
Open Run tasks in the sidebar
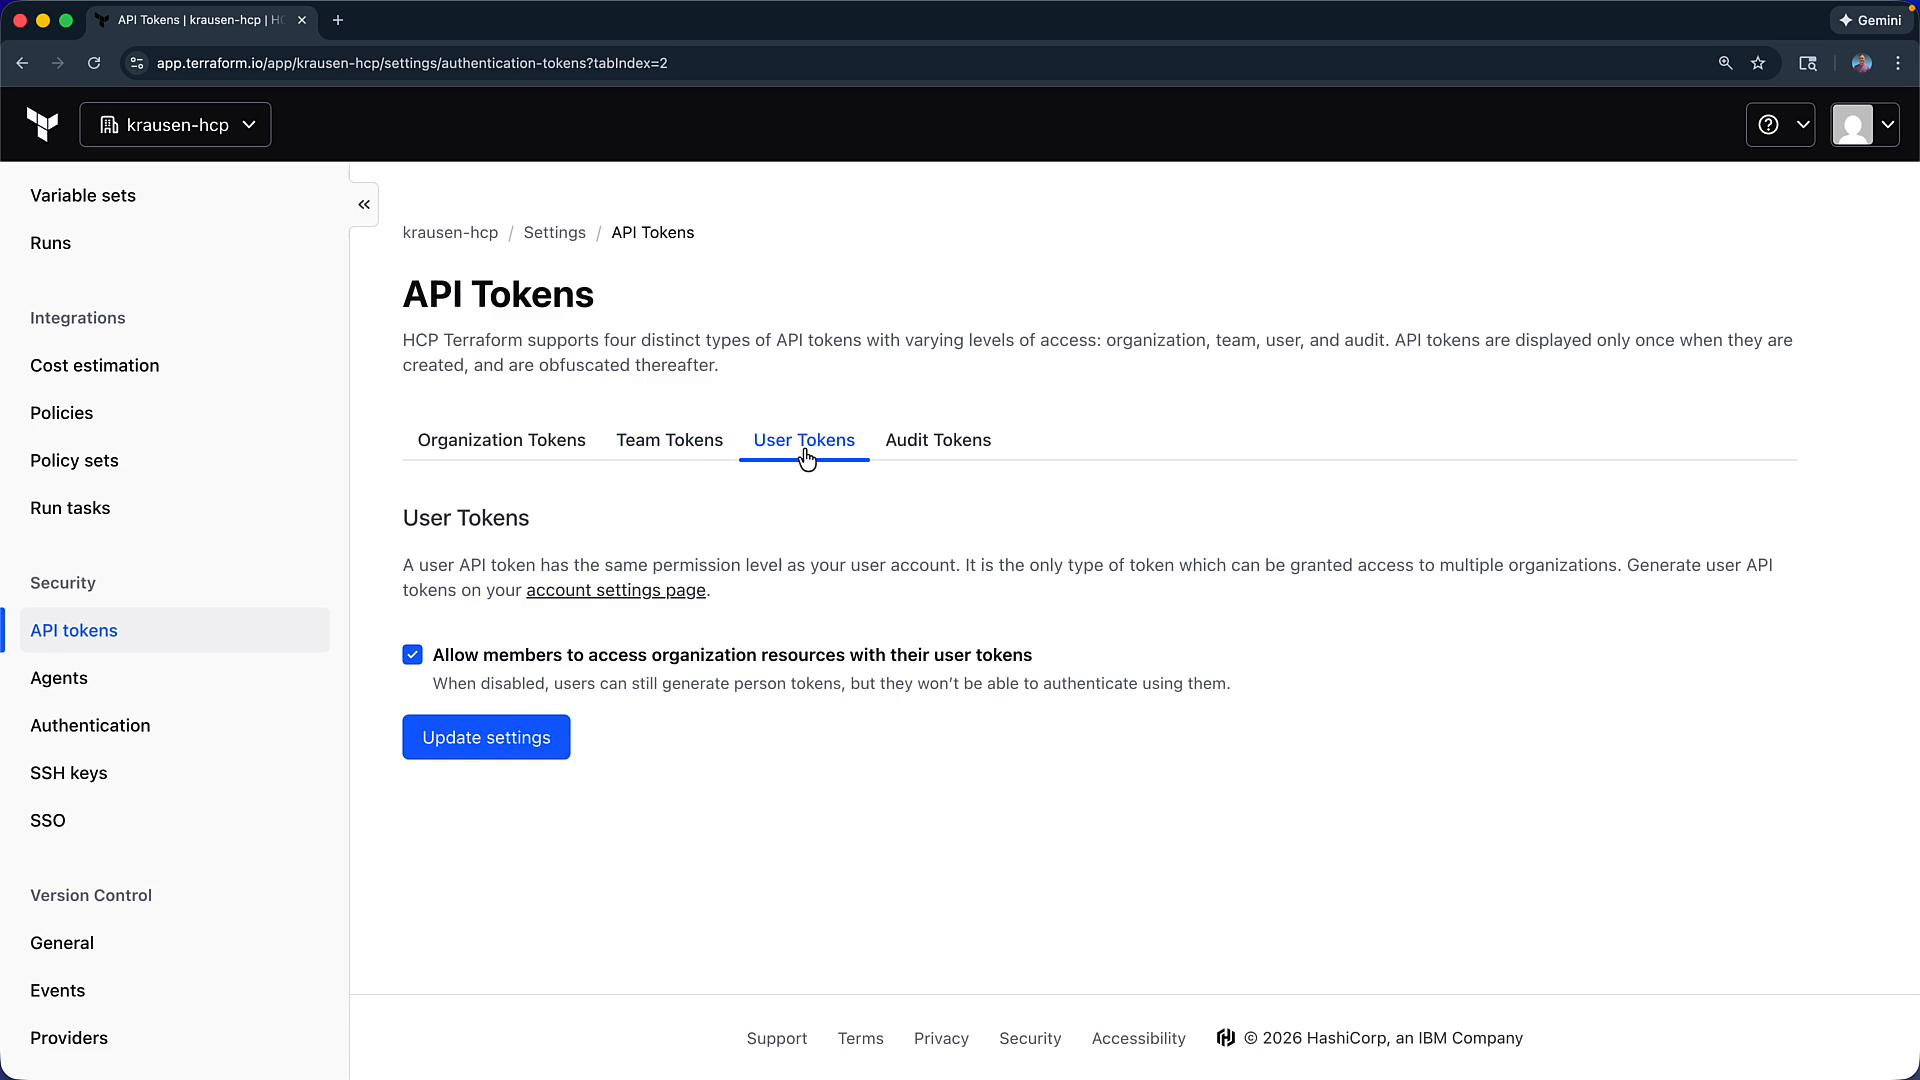coord(70,508)
